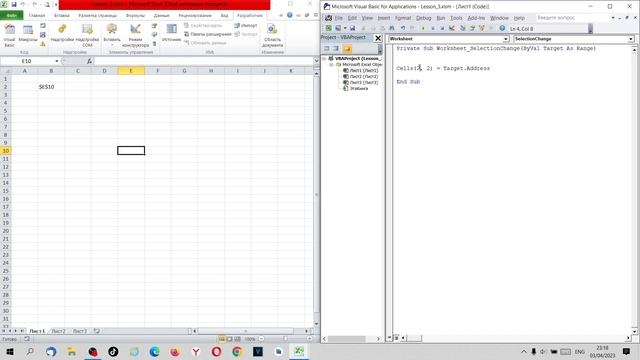Viewport: 640px width, 360px height.
Task: Open the Файл tab in Excel
Action: 11,16
